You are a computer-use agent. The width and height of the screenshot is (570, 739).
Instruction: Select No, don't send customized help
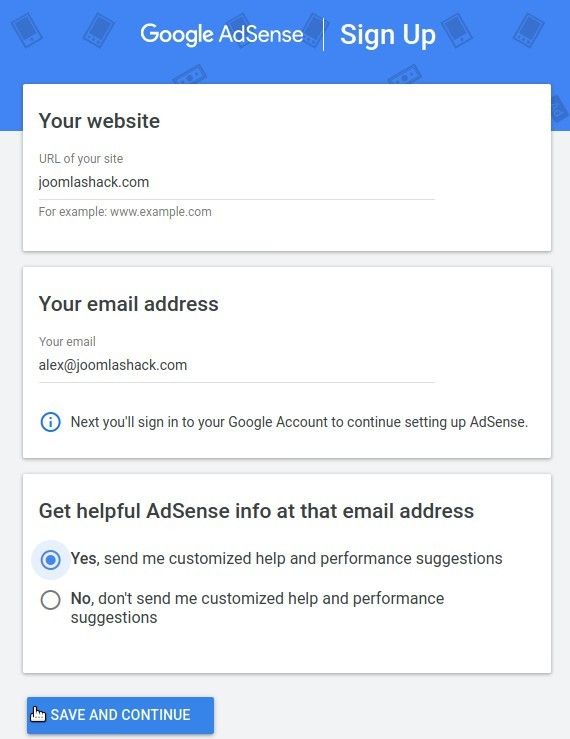(50, 600)
